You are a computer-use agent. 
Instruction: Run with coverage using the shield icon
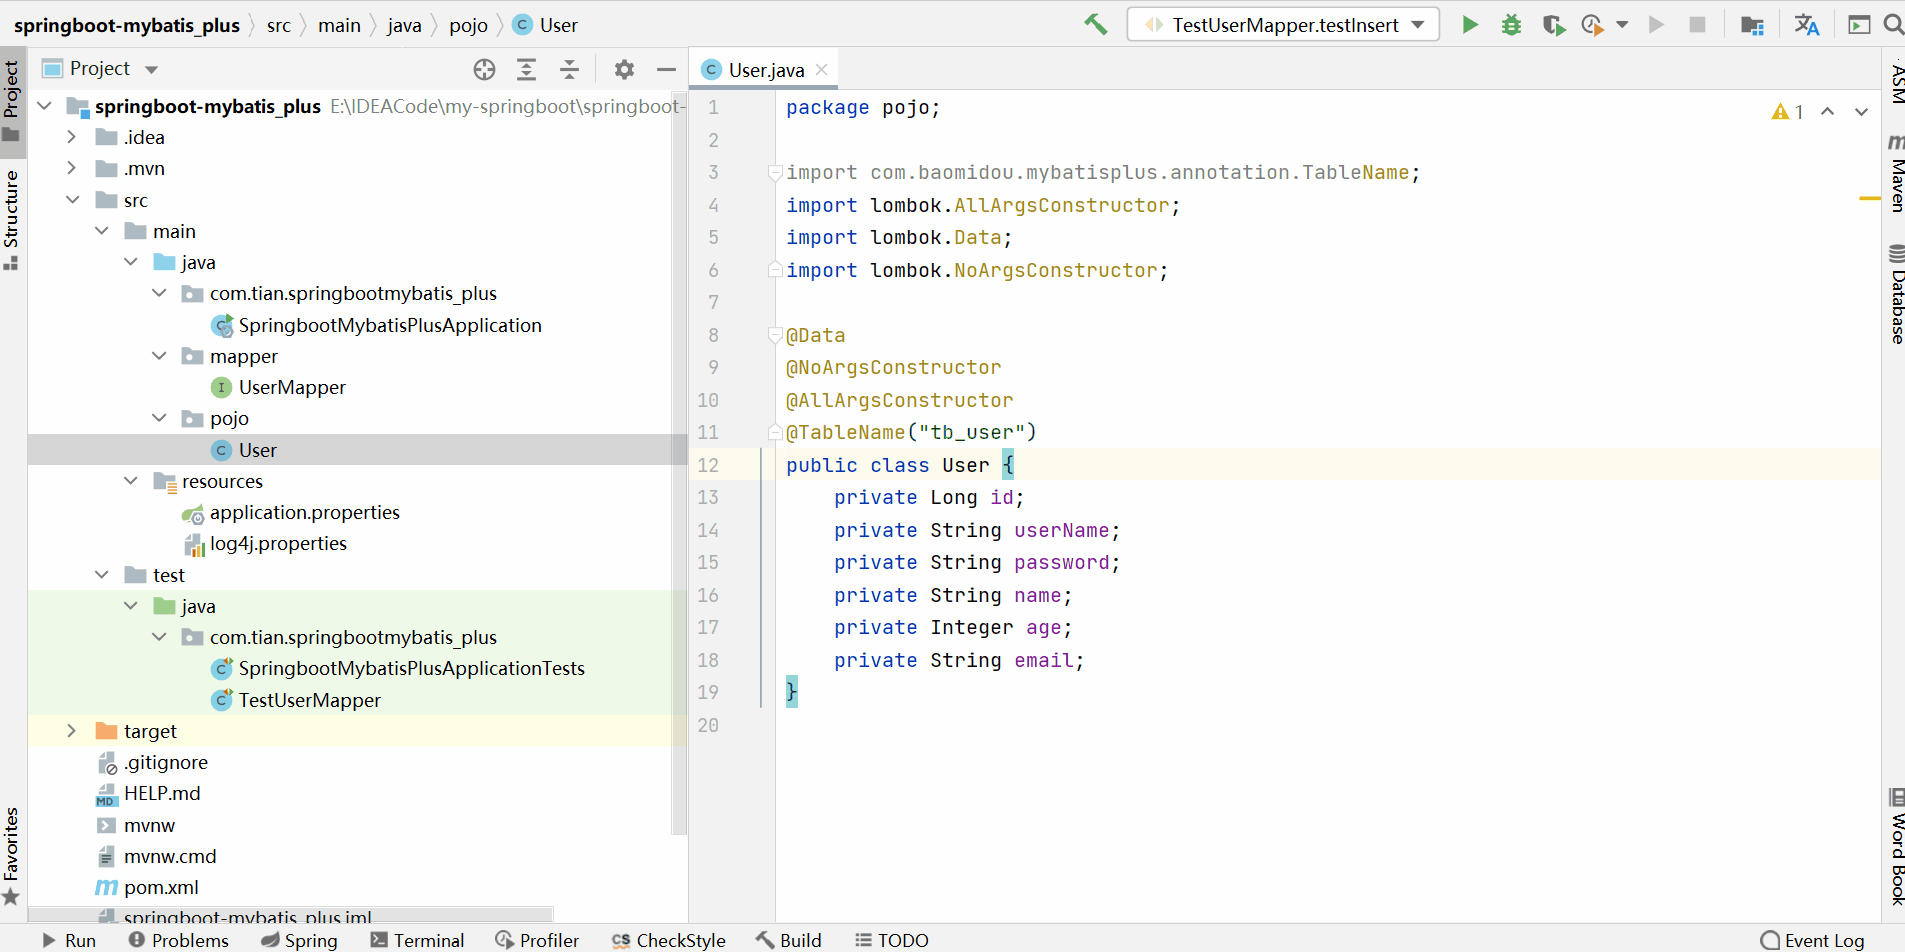coord(1553,24)
